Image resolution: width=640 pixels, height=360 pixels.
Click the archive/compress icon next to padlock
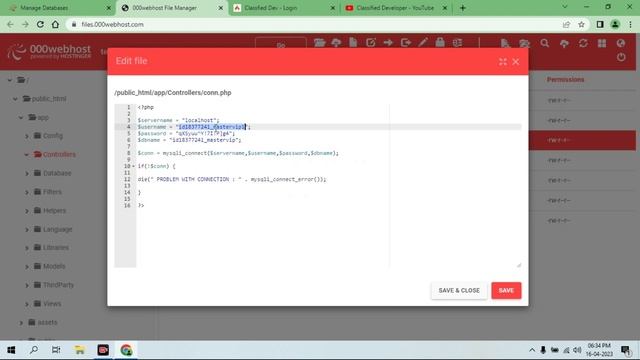click(458, 42)
